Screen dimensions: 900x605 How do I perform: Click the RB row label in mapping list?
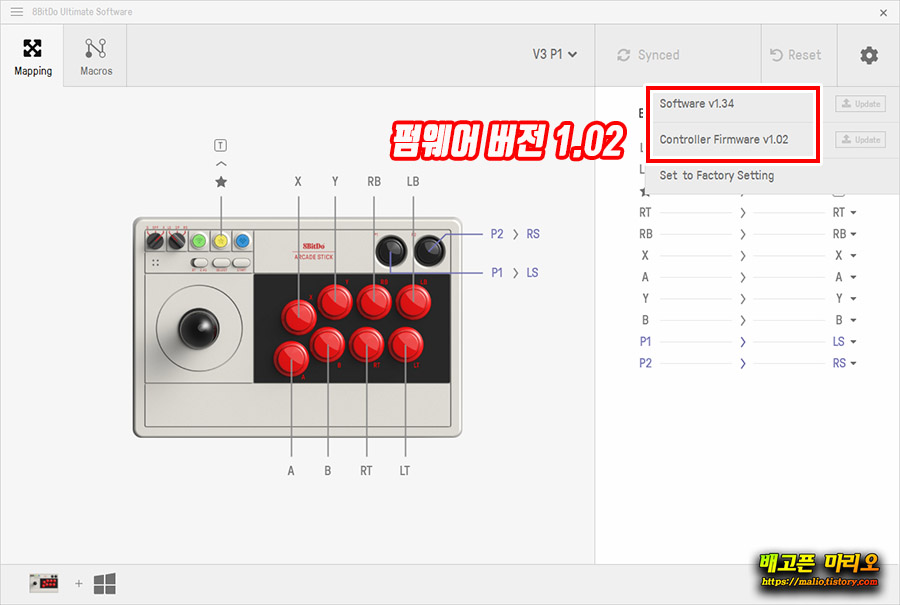pyautogui.click(x=646, y=234)
